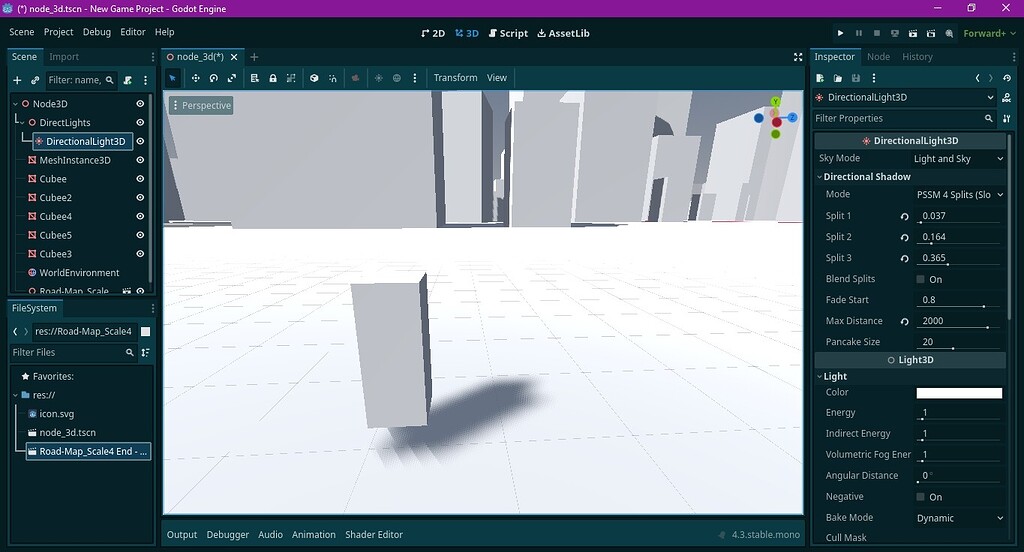Open the Sky Mode dropdown
This screenshot has height=552, width=1024.
(958, 158)
